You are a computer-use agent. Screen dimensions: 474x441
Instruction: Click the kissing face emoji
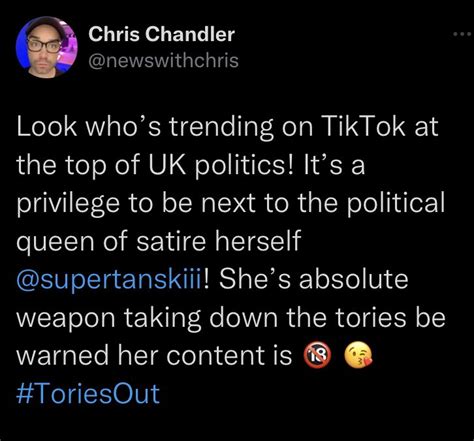359,356
